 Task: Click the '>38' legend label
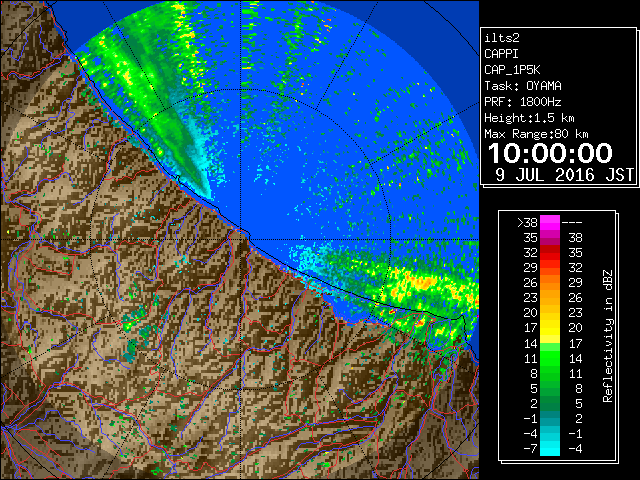527,223
